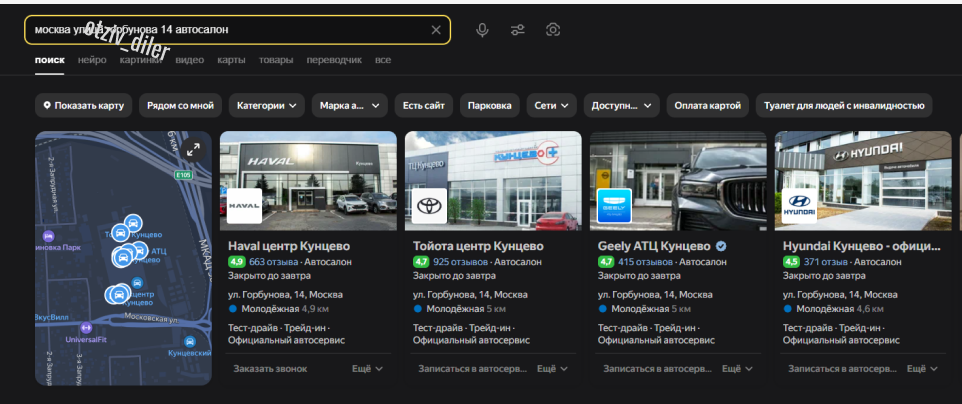Click Молодёжная 4,6 км in Hyundai card
962x404 pixels.
point(834,309)
